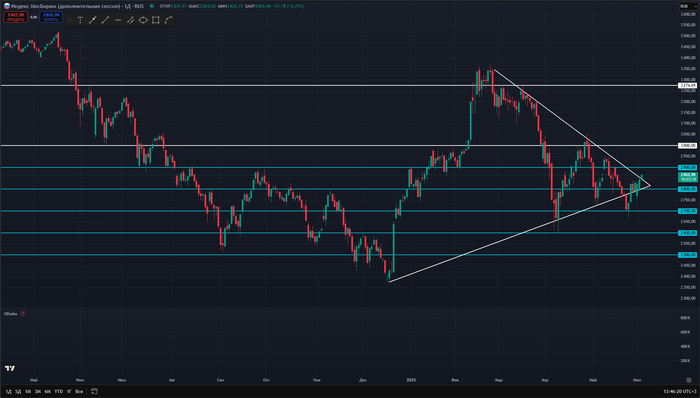The image size is (700, 398).
Task: Click the index title with 1Д · RUS
Action: [77, 6]
